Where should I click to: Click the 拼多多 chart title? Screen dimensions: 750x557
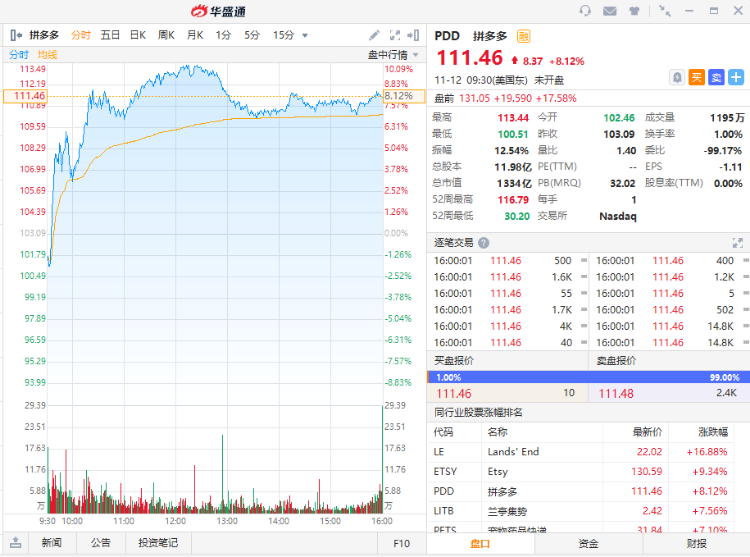click(x=44, y=35)
